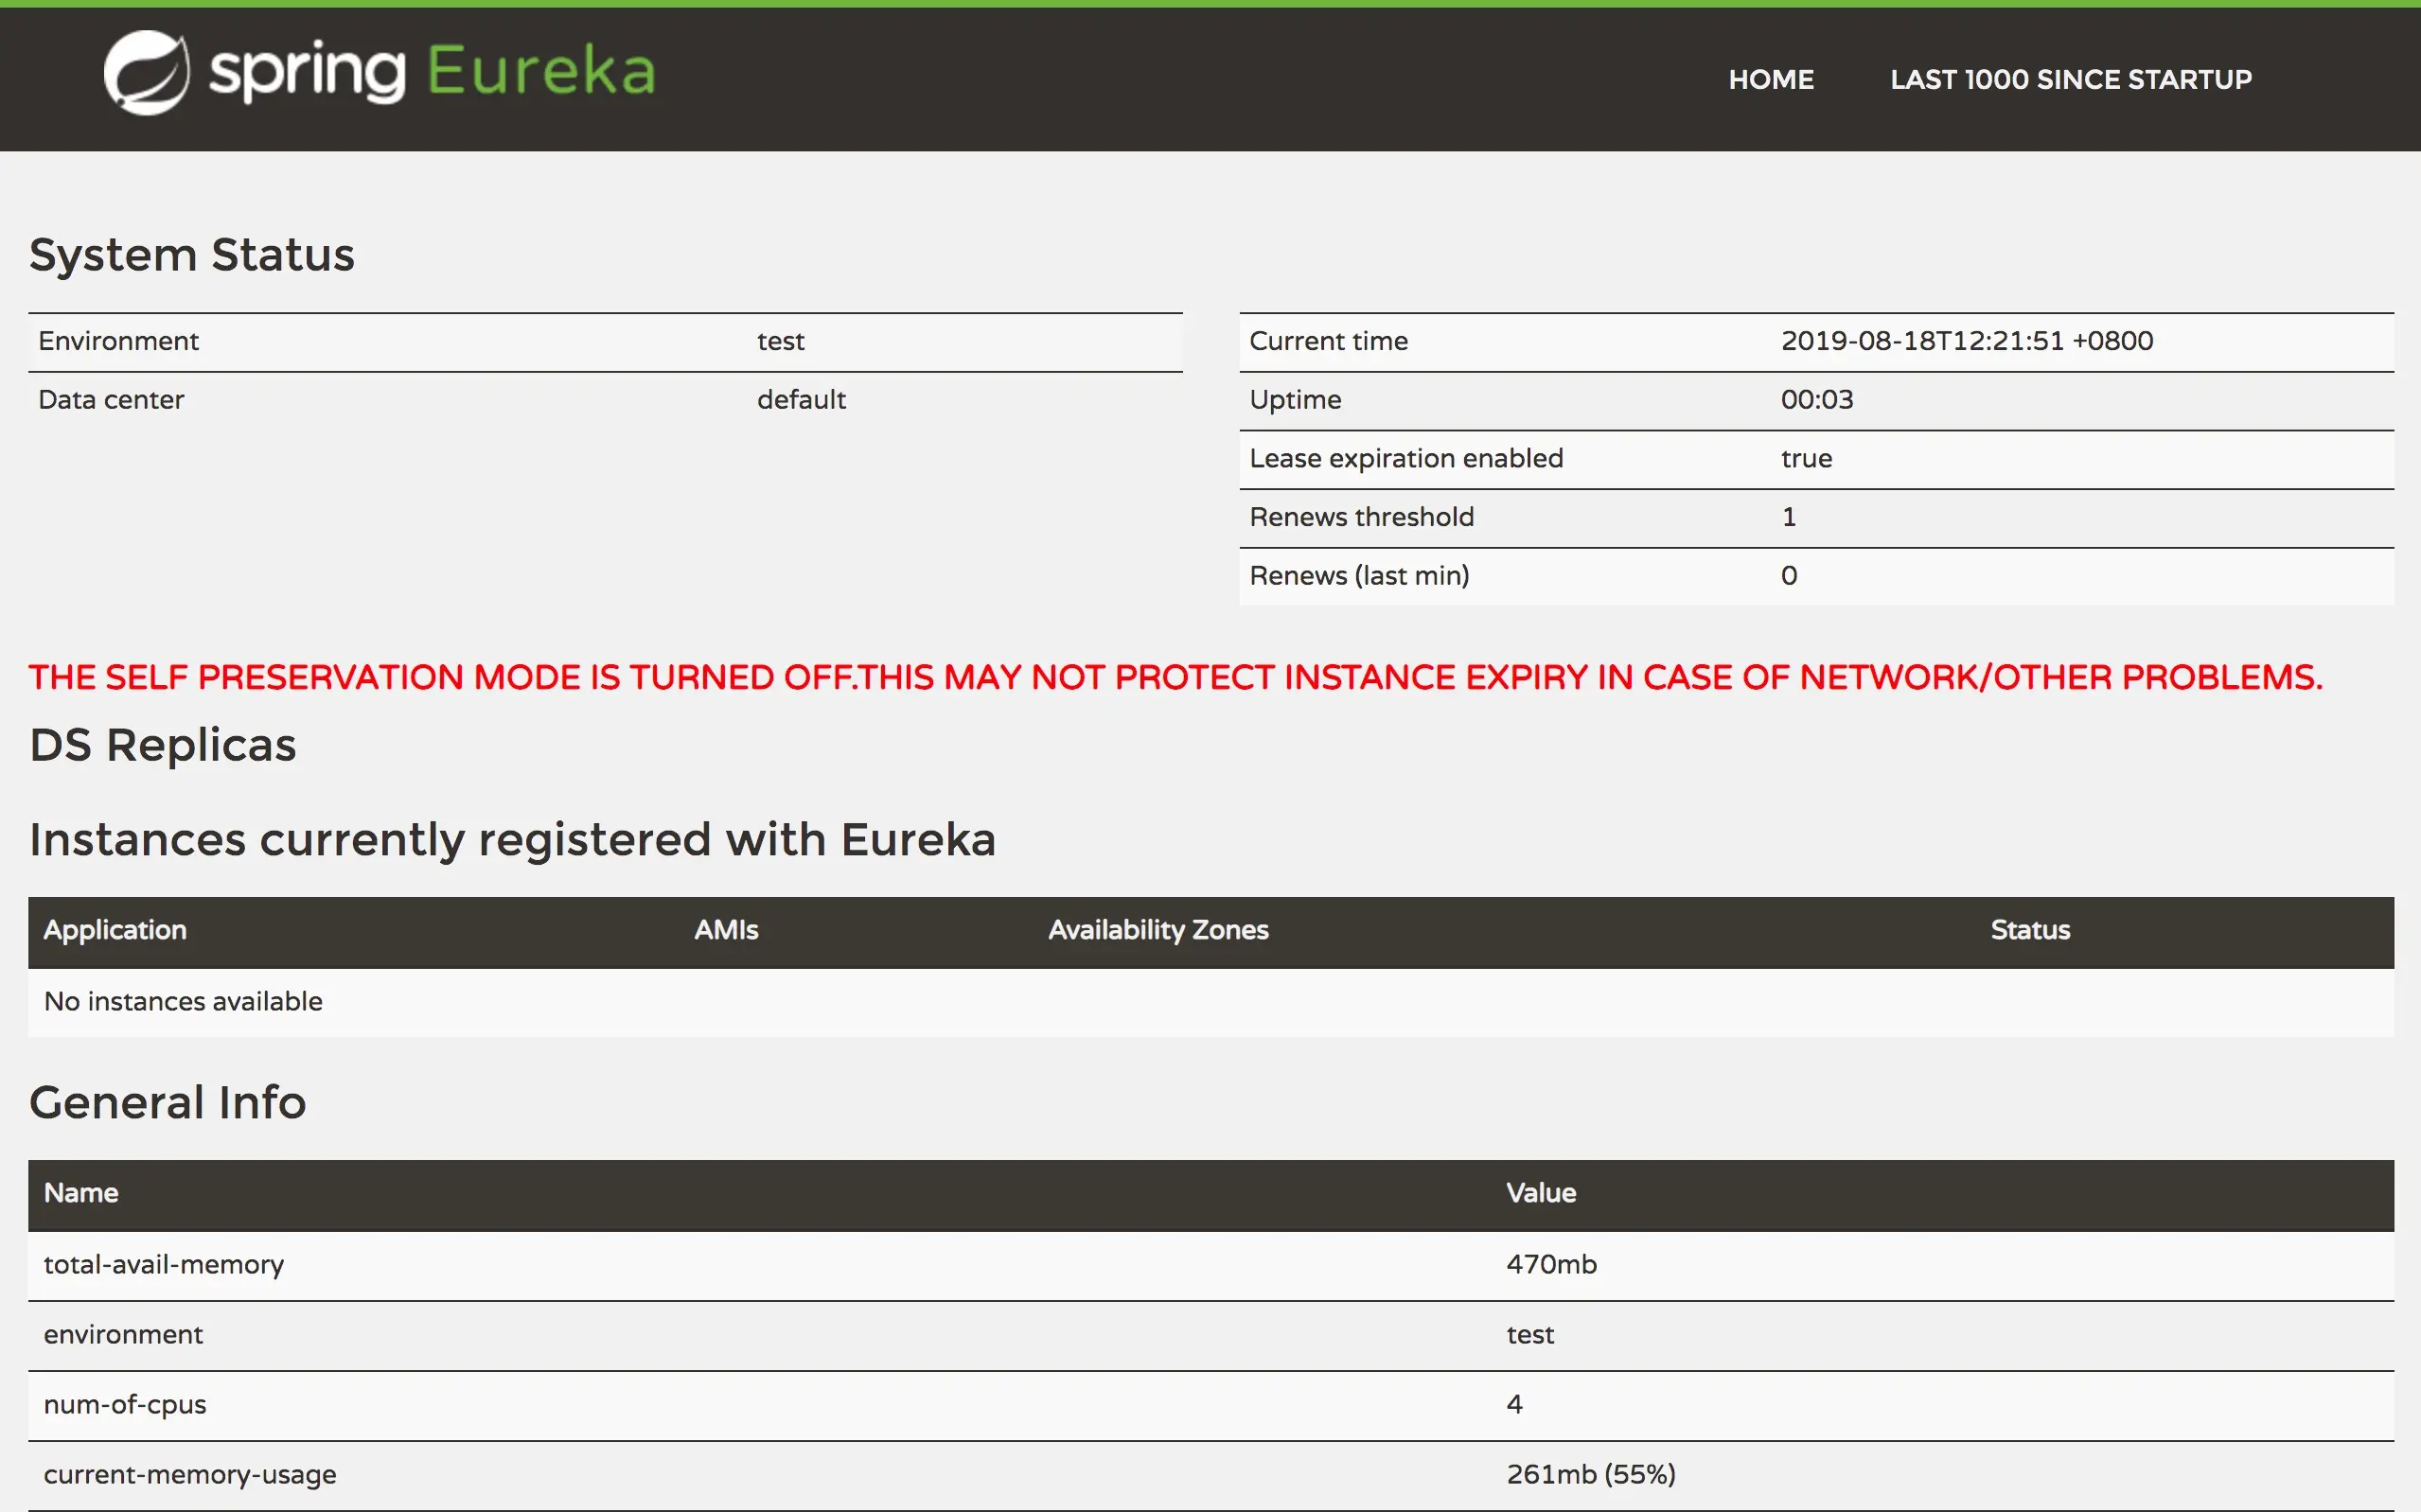Click the spring Eureka wordmark
Screen dimensions: 2421x1512
coord(432,72)
